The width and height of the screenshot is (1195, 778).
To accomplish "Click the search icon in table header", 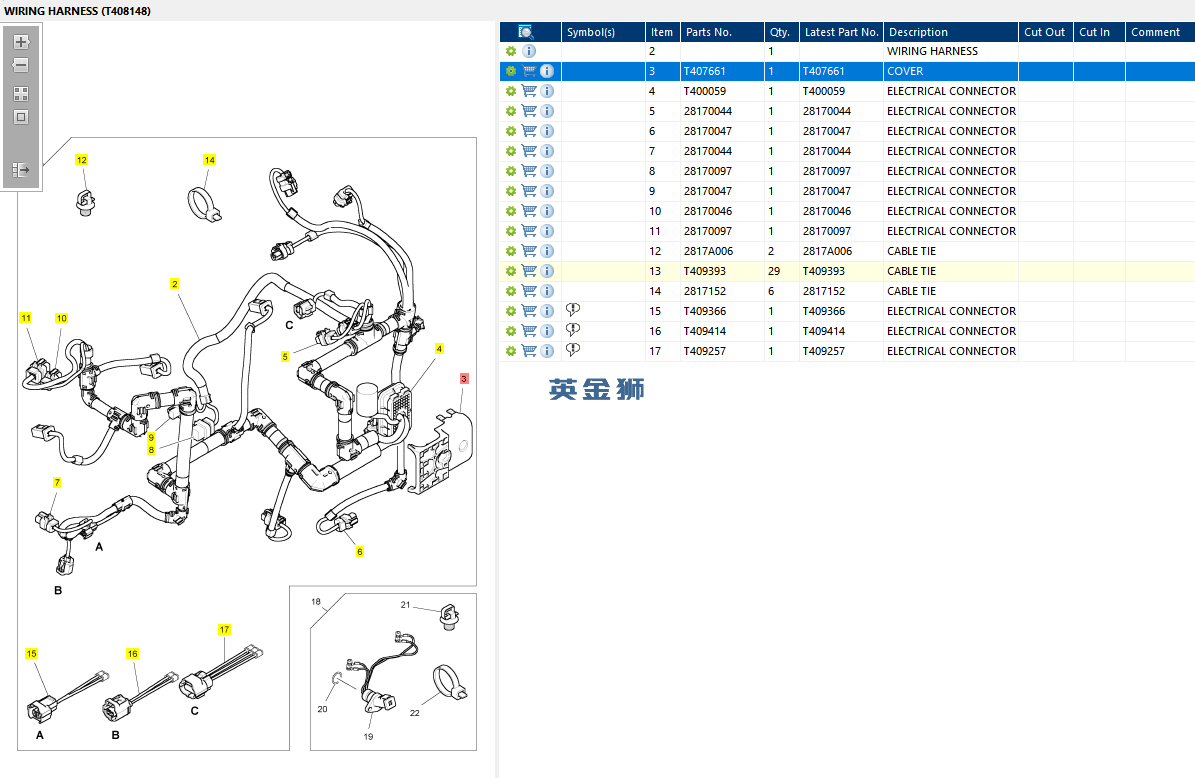I will click(526, 32).
